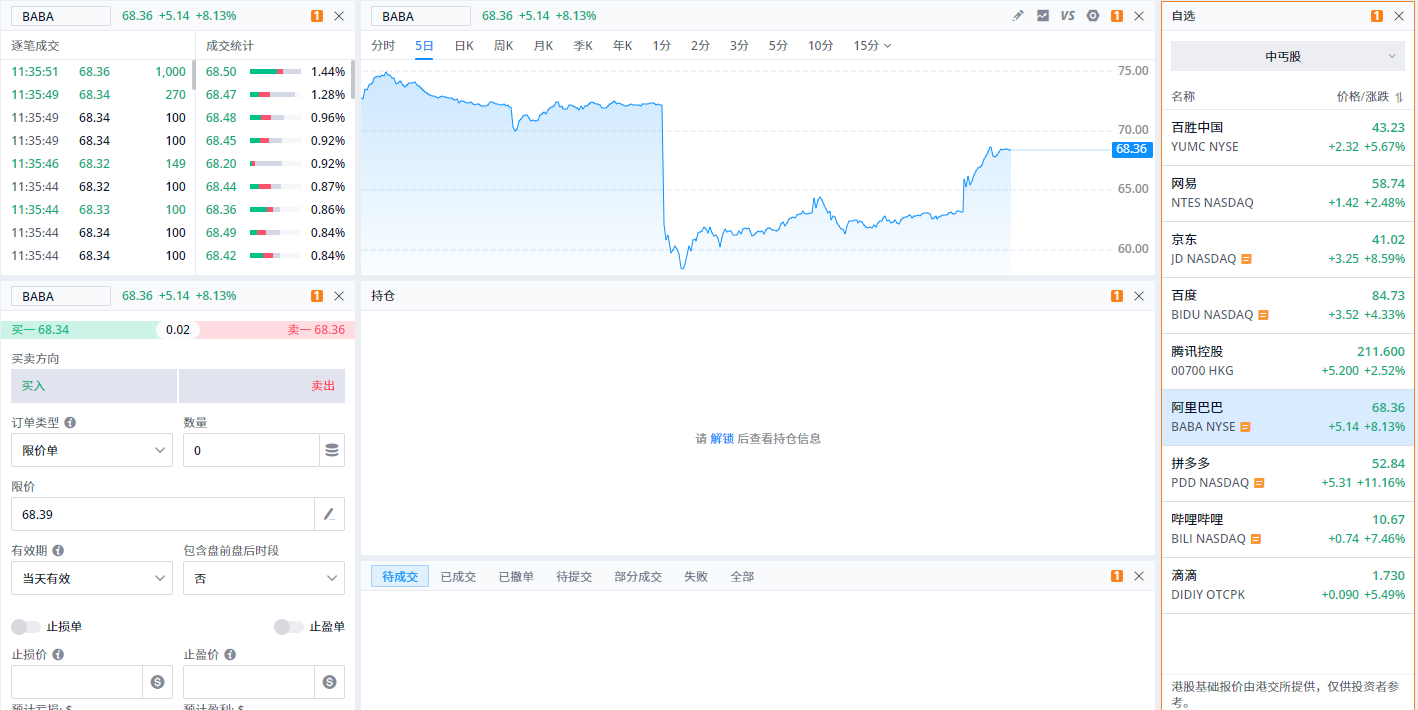Expand the 中丐股 watchlist group dropdown
Viewport: 1418px width, 710px height.
point(1288,56)
